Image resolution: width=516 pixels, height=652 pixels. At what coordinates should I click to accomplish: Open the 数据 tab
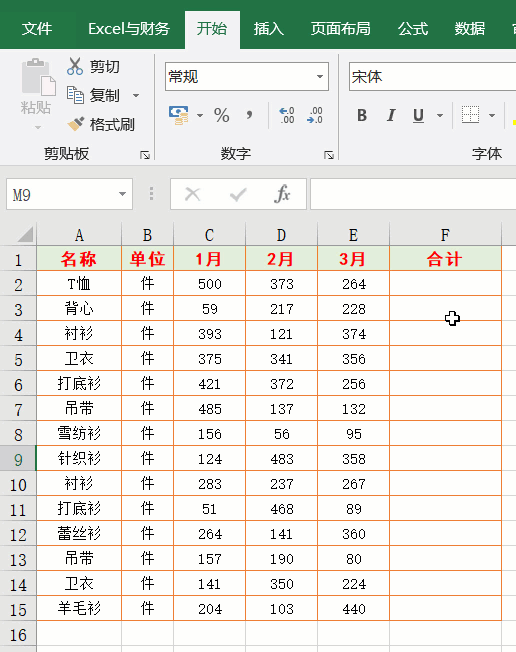470,29
